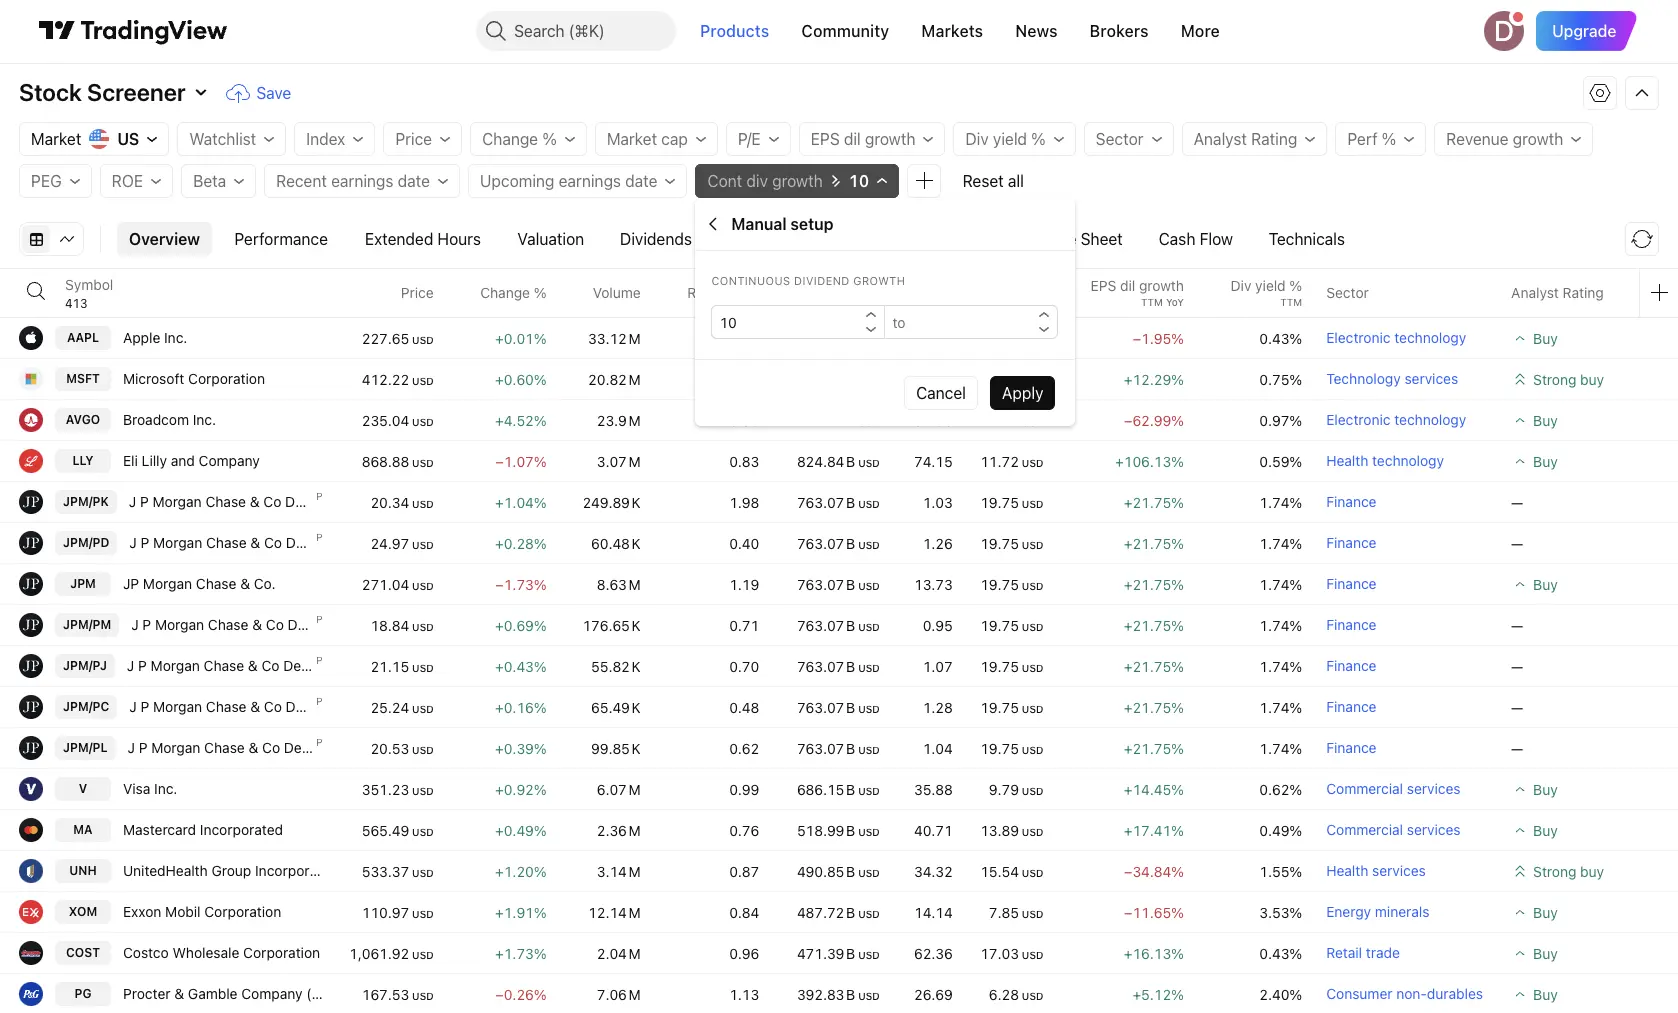Image resolution: width=1678 pixels, height=1013 pixels.
Task: Click the screener settings hexagon icon
Action: (x=1600, y=93)
